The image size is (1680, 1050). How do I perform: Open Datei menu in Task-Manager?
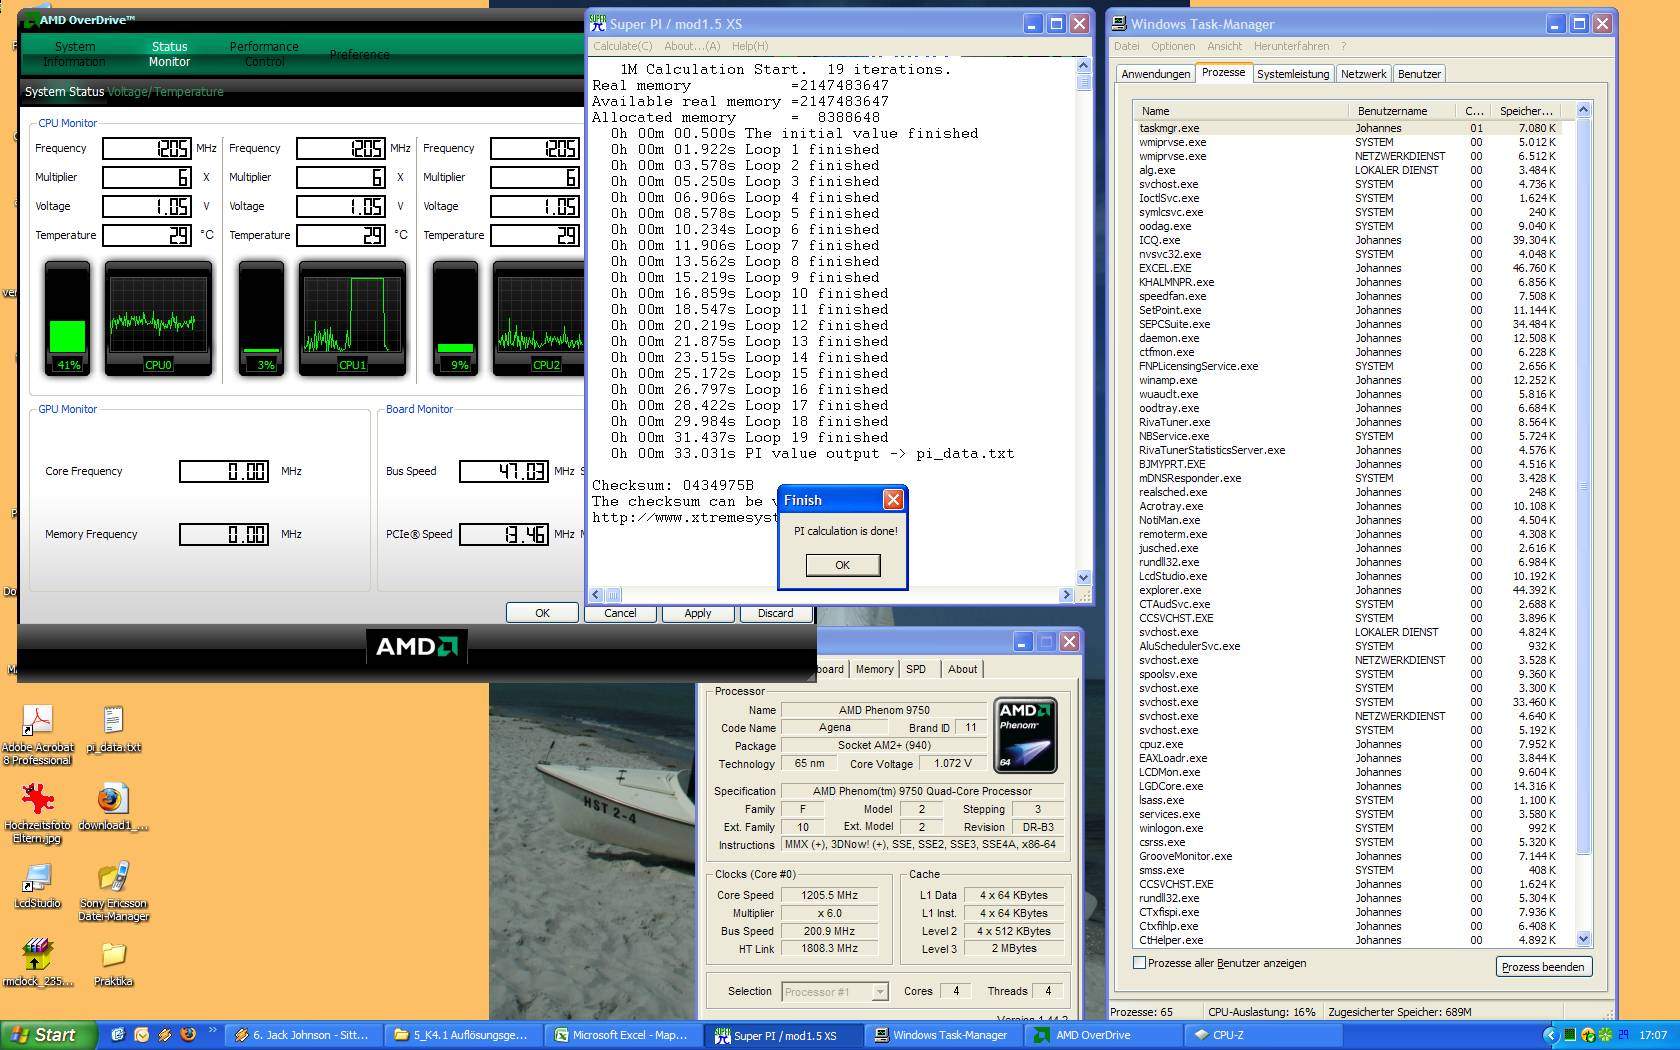pos(1127,46)
